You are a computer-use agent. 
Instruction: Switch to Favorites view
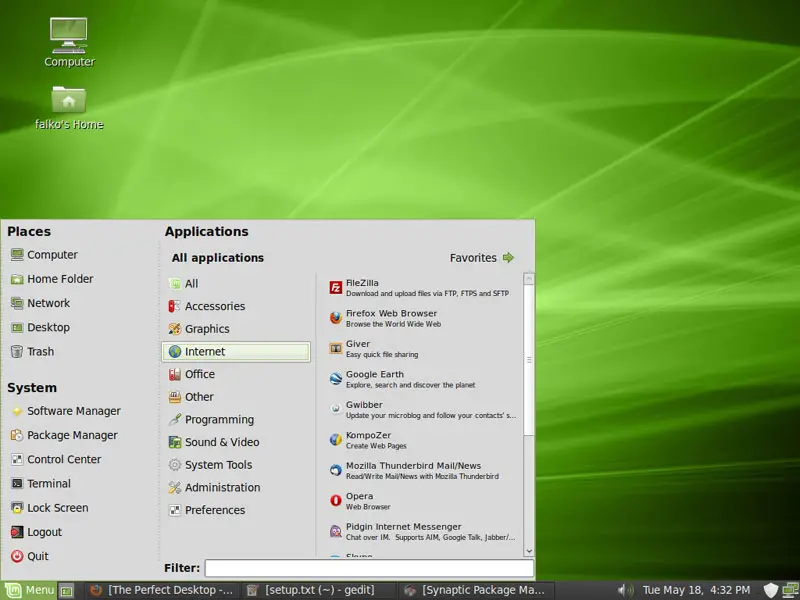[x=482, y=258]
